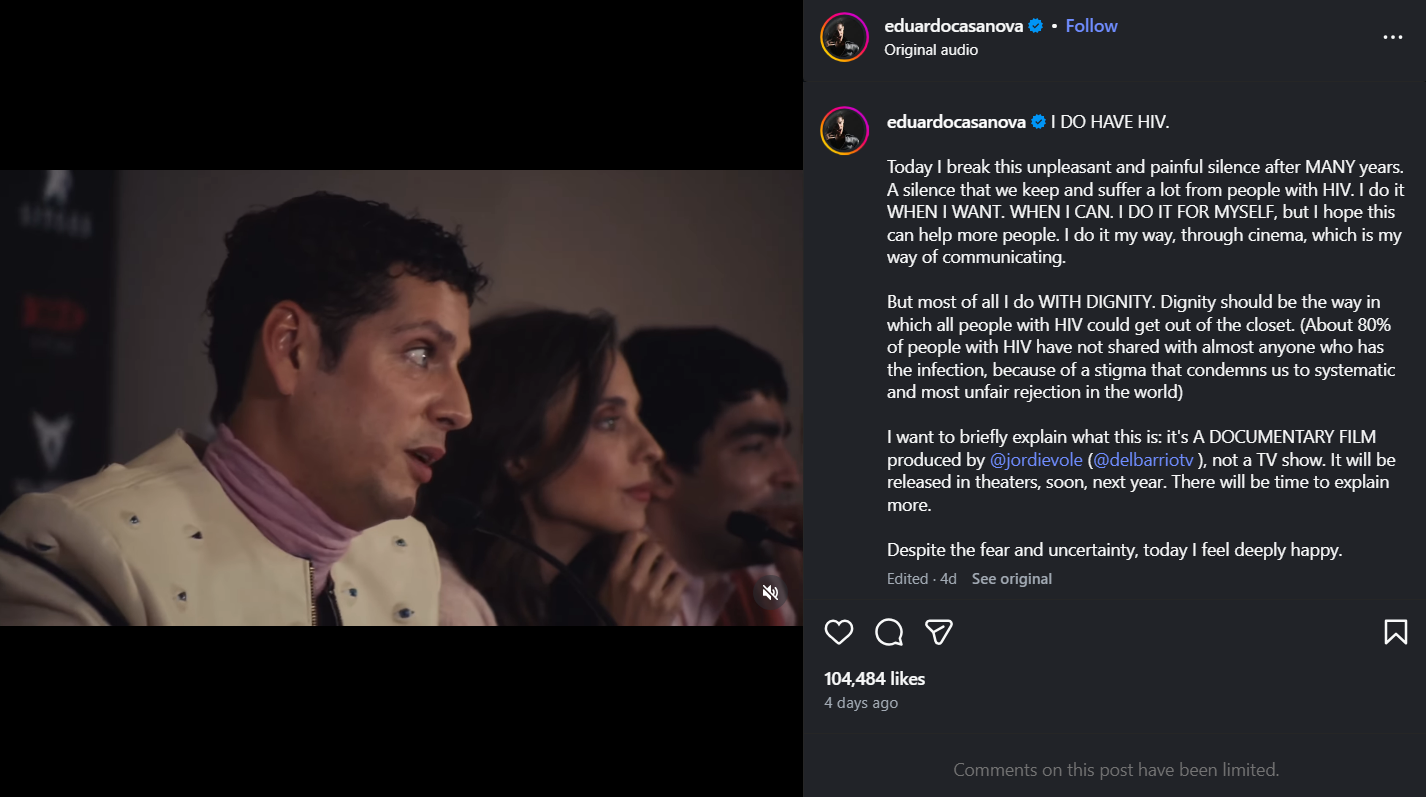Image resolution: width=1426 pixels, height=797 pixels.
Task: Save the post with the bookmark icon
Action: tap(1395, 632)
